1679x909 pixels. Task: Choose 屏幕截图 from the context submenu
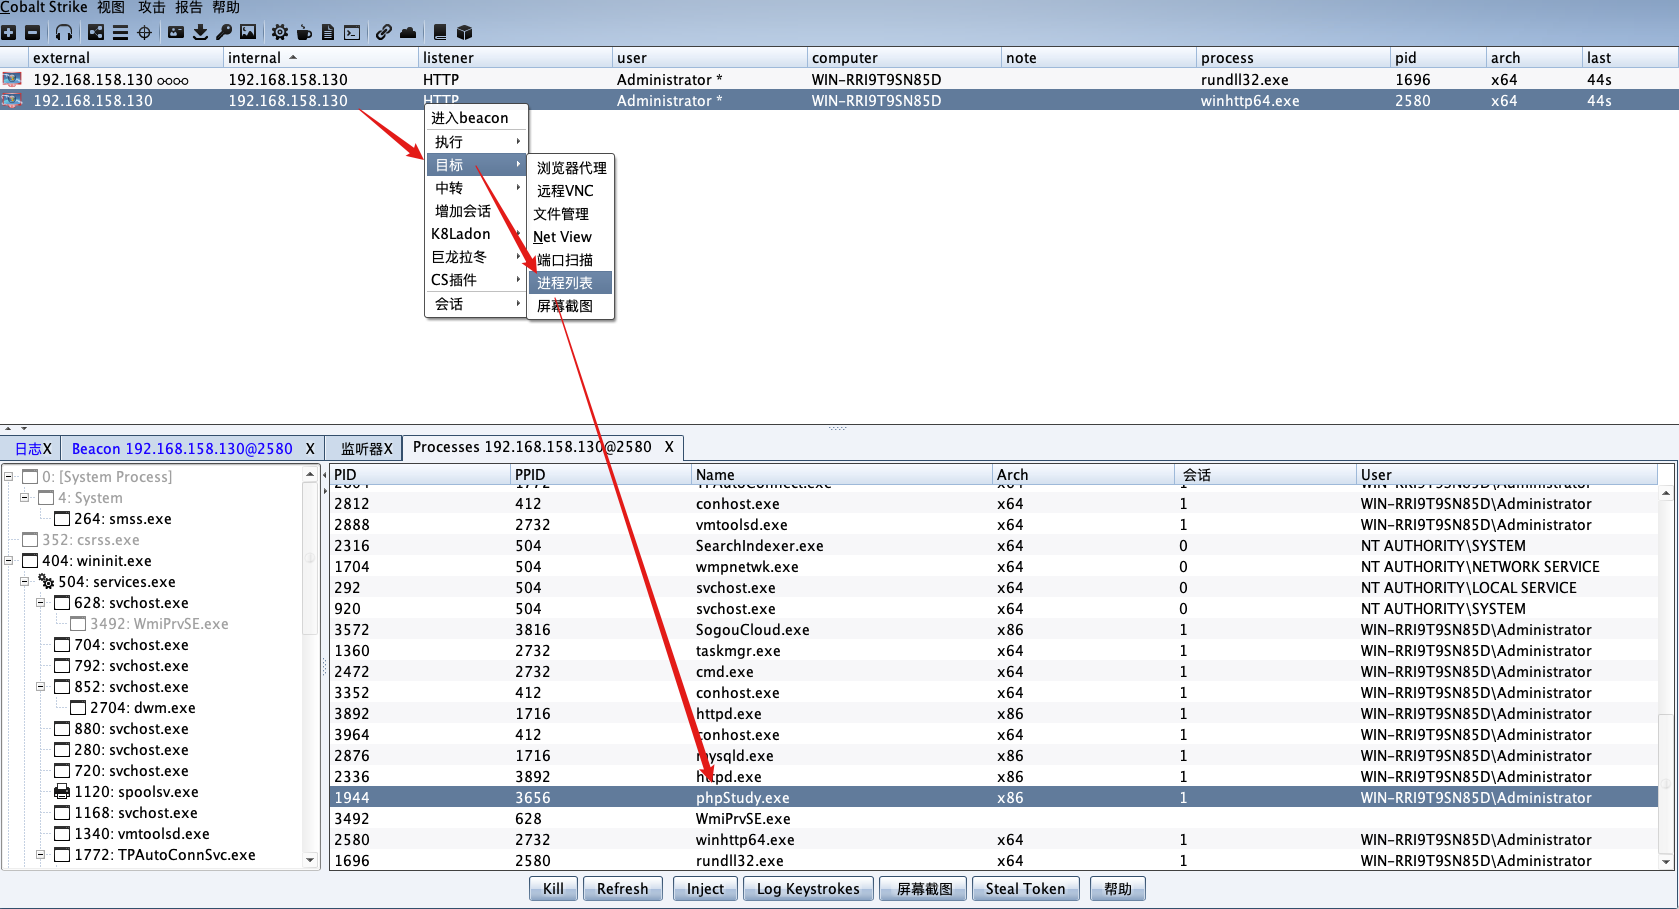(x=565, y=306)
